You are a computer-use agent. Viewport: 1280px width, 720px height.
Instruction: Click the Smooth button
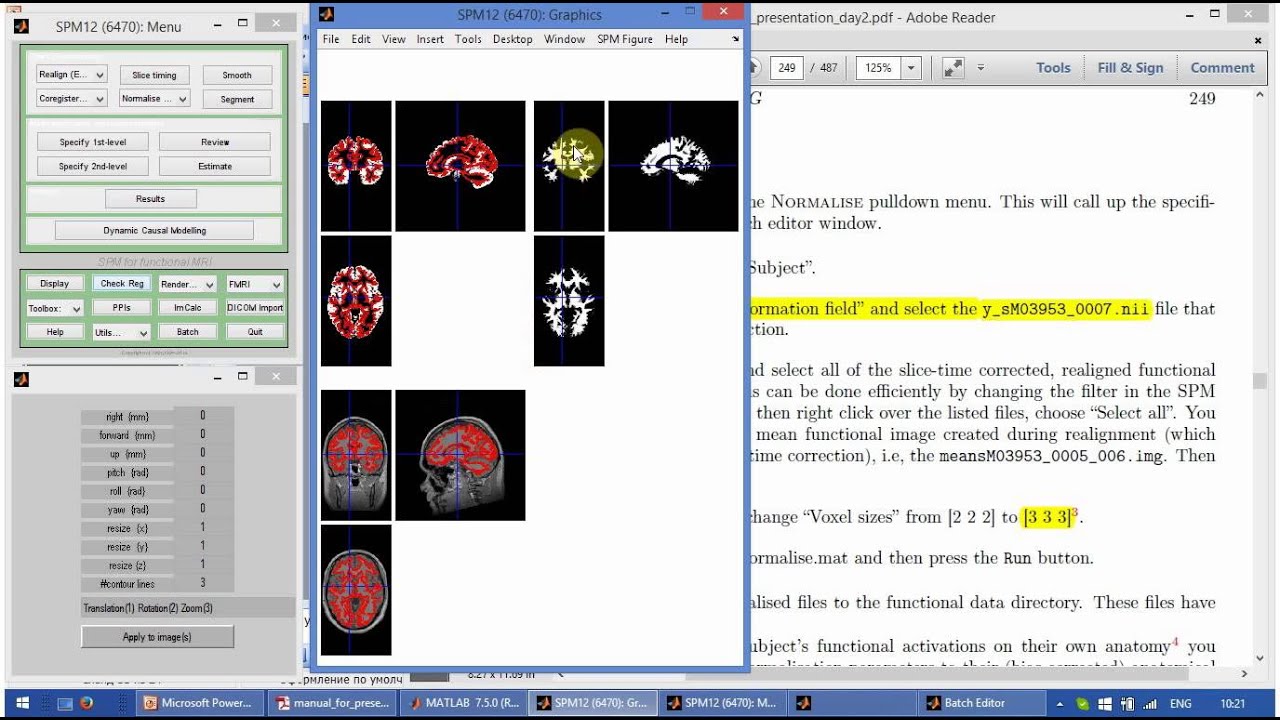tap(237, 75)
